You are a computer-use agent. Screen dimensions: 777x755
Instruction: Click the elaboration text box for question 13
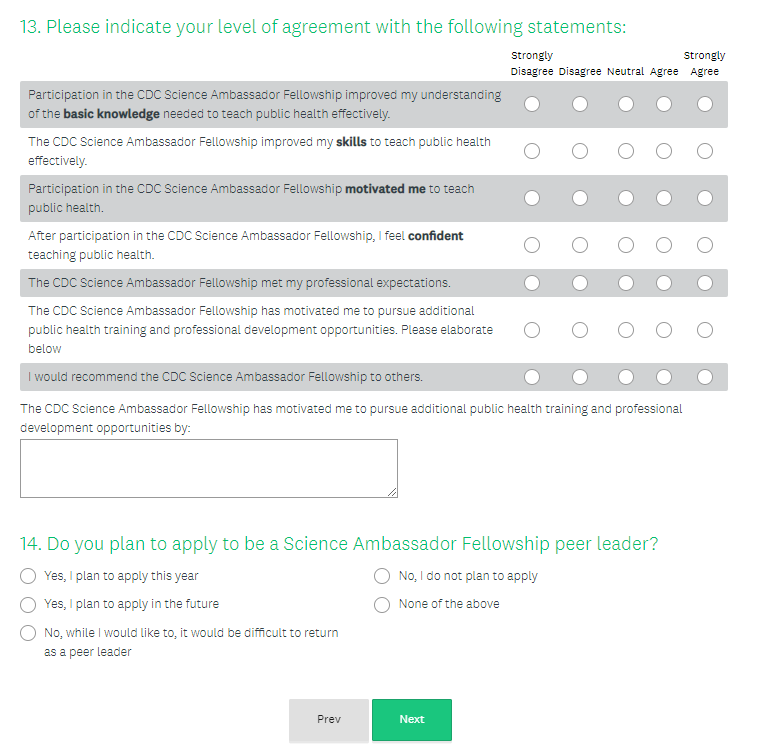(x=209, y=468)
